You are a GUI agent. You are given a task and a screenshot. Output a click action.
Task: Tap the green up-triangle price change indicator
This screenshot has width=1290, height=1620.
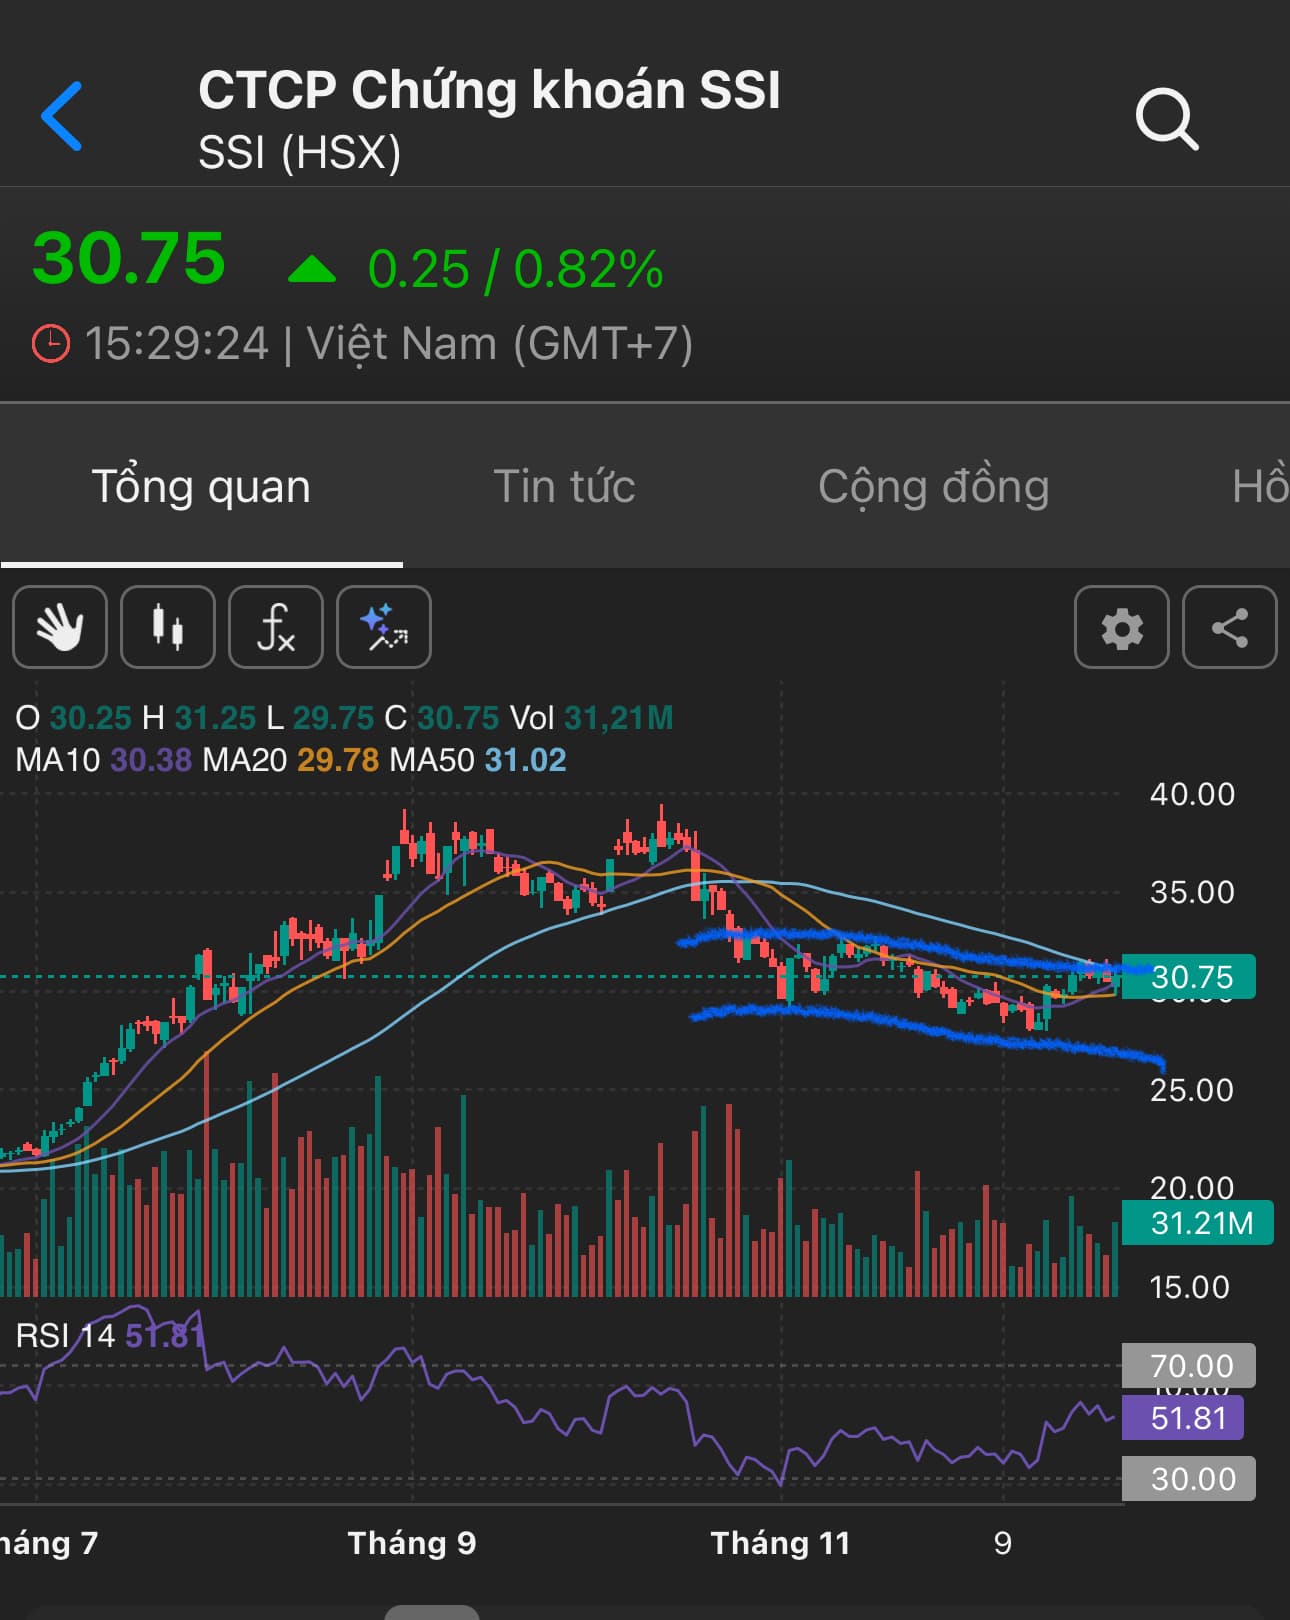point(312,270)
